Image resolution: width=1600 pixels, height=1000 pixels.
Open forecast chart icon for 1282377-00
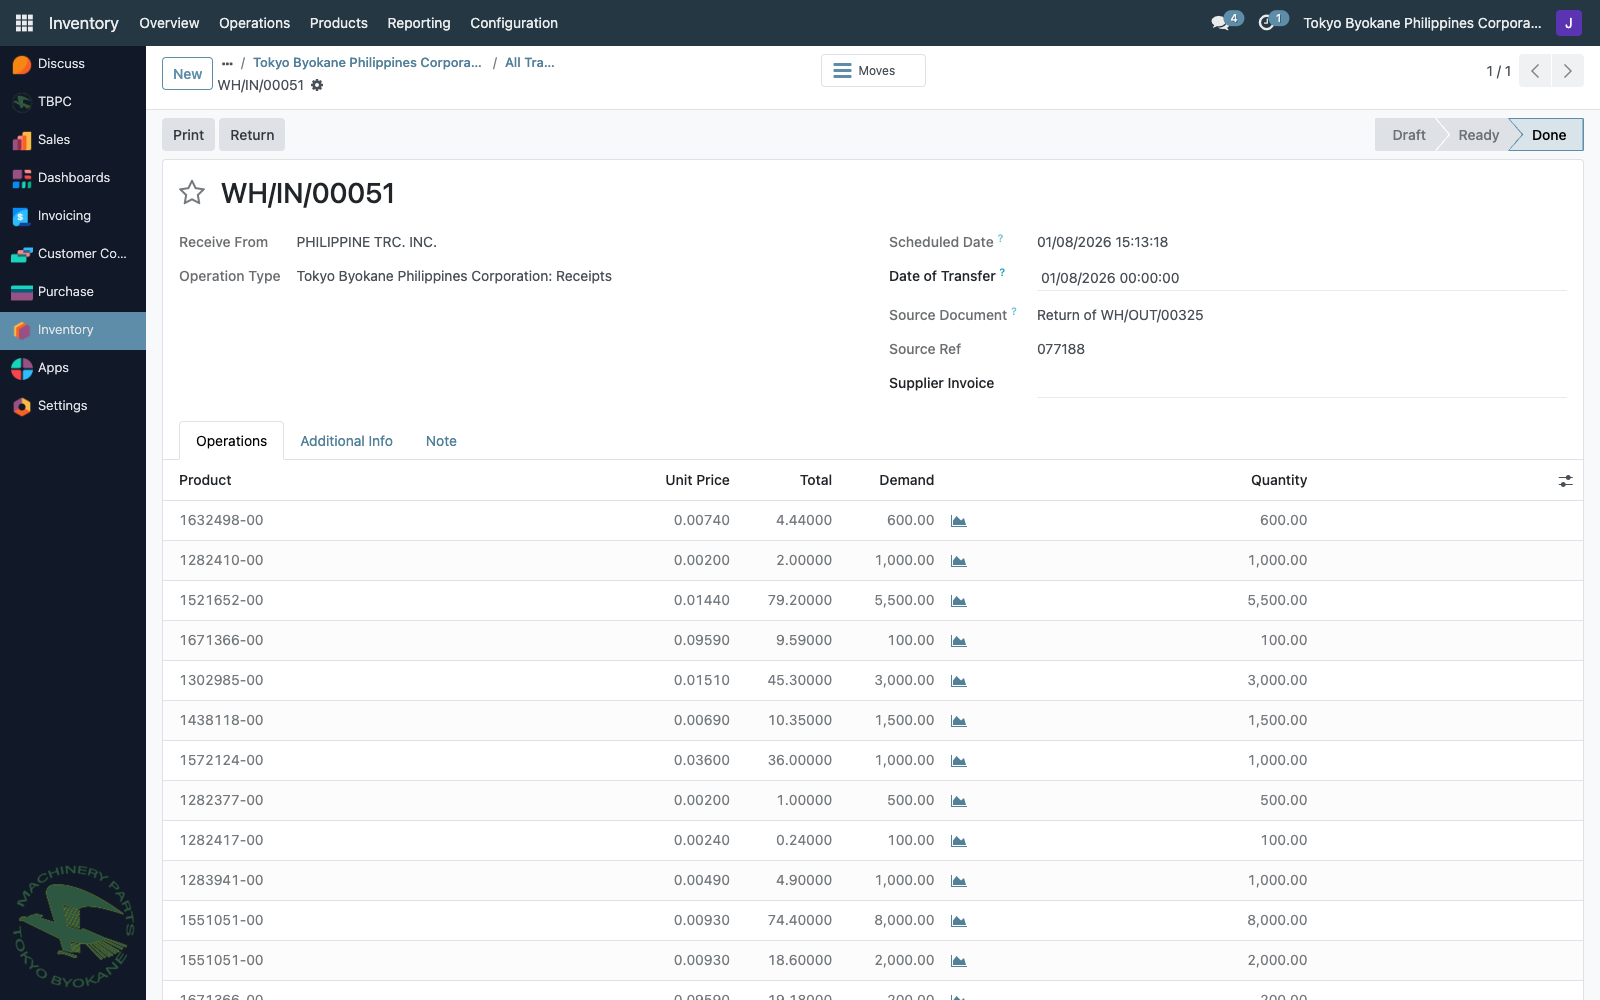[x=958, y=801]
